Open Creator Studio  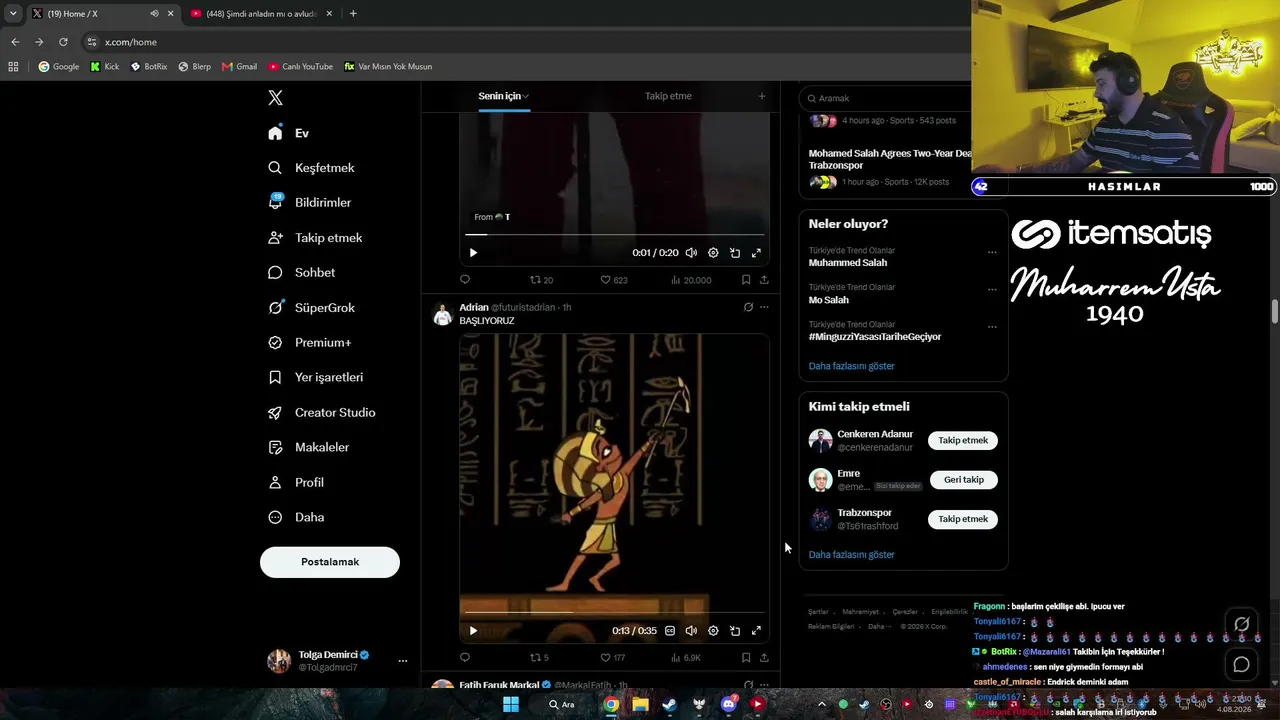(321, 412)
